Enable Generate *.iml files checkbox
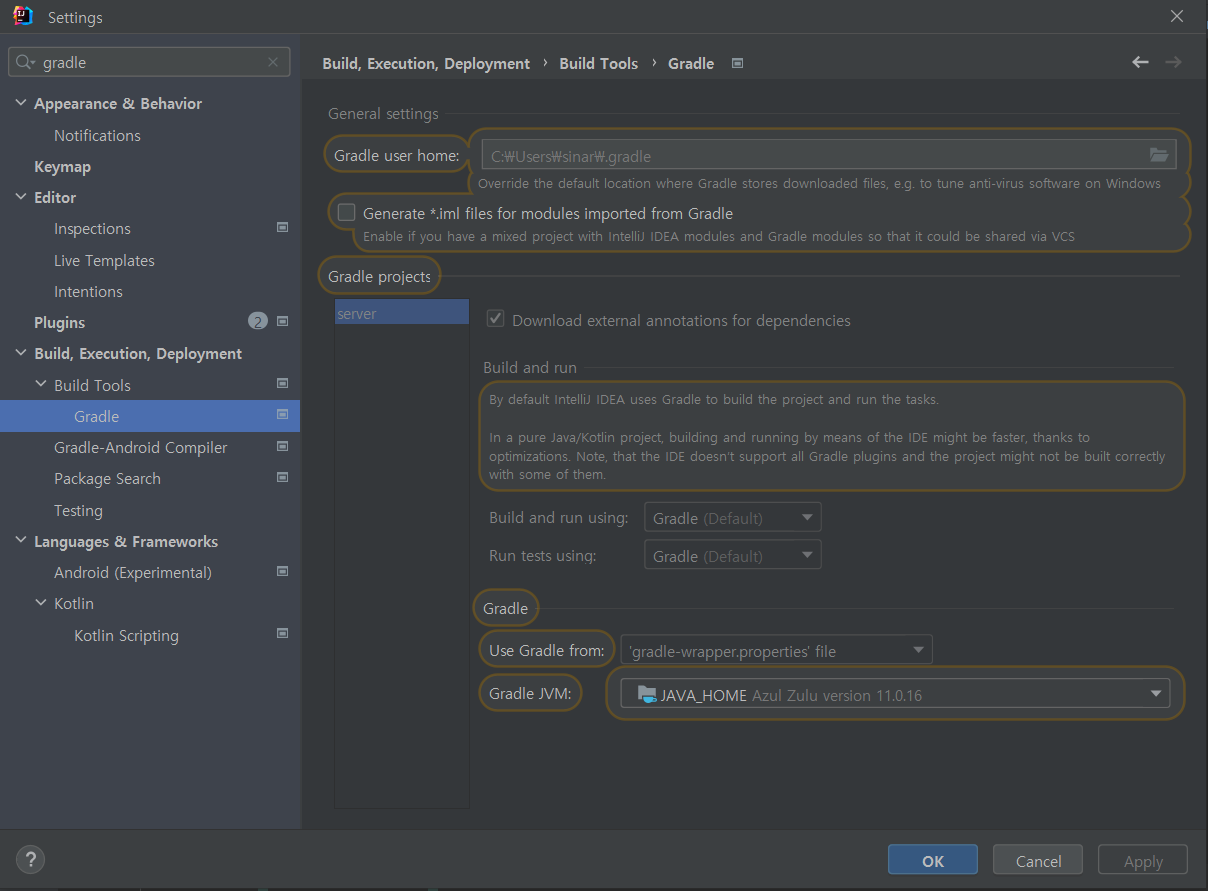Image resolution: width=1208 pixels, height=891 pixels. (346, 212)
